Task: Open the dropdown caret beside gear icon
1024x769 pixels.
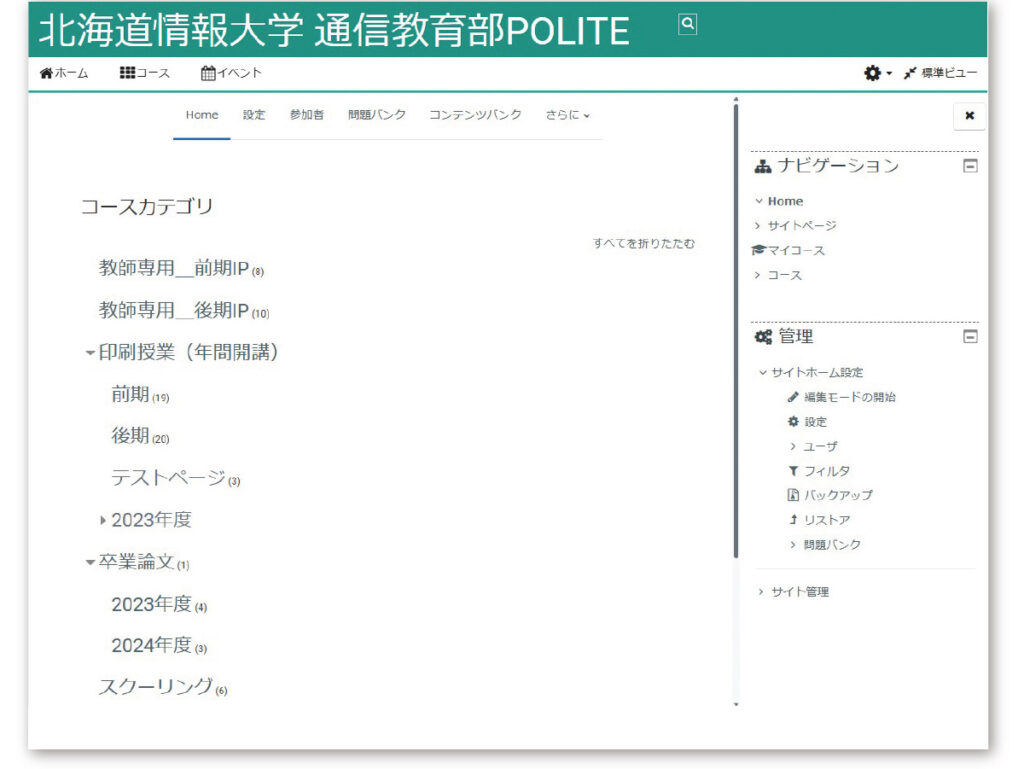Action: click(889, 74)
